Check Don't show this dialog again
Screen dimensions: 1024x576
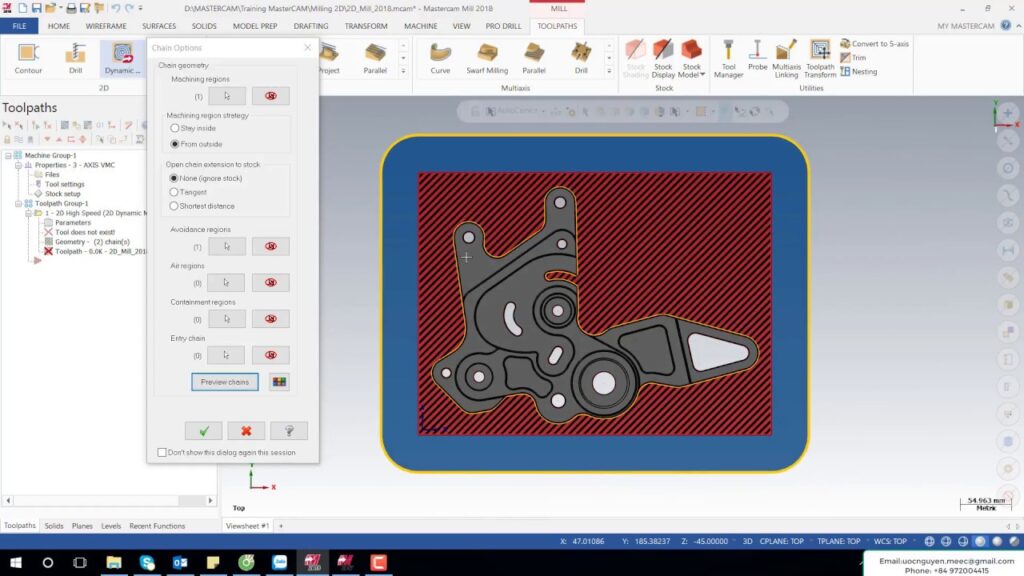pos(163,452)
